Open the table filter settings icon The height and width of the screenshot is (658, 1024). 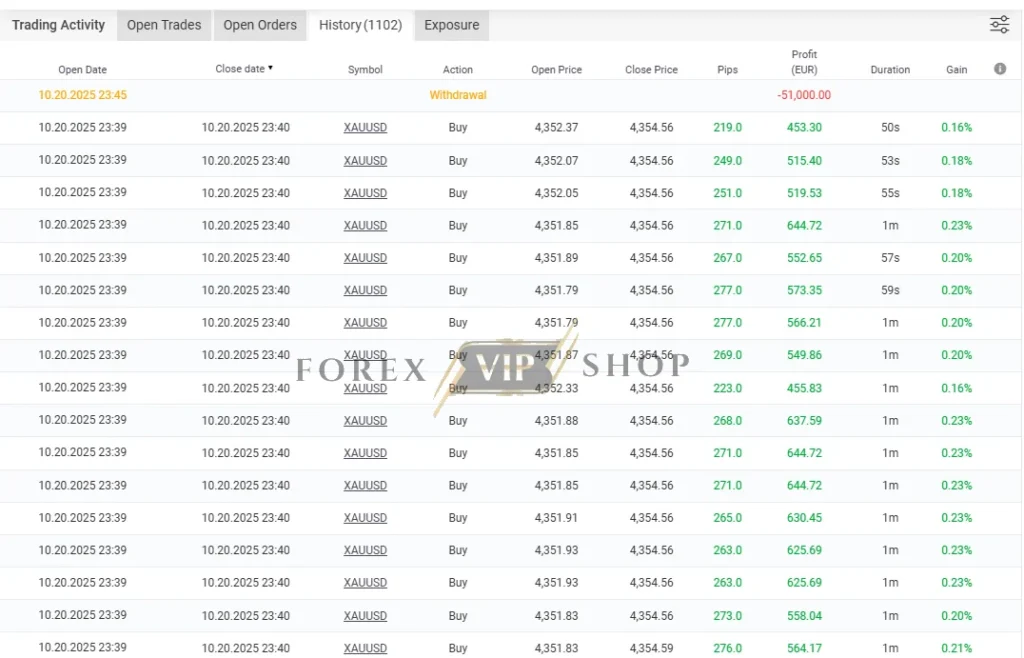click(x=999, y=25)
